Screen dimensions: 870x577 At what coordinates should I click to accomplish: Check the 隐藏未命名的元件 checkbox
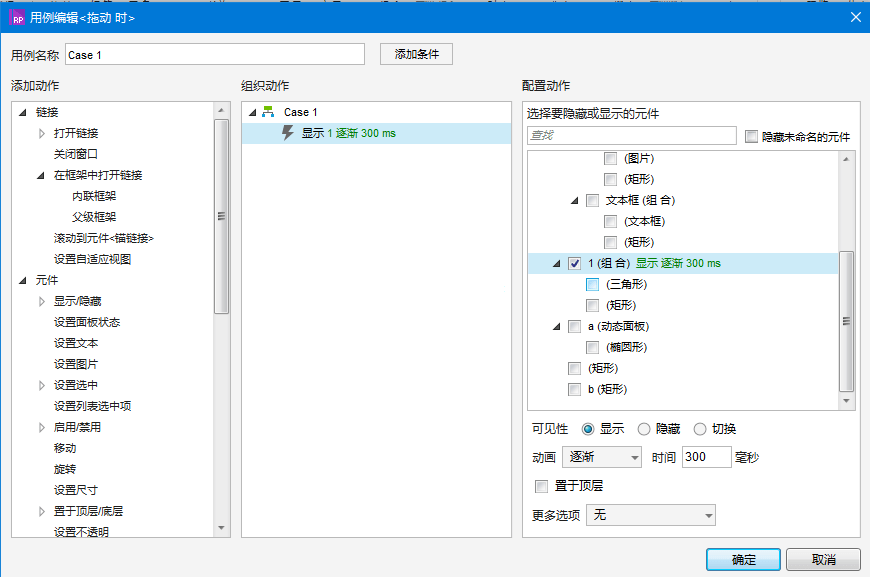(x=752, y=136)
